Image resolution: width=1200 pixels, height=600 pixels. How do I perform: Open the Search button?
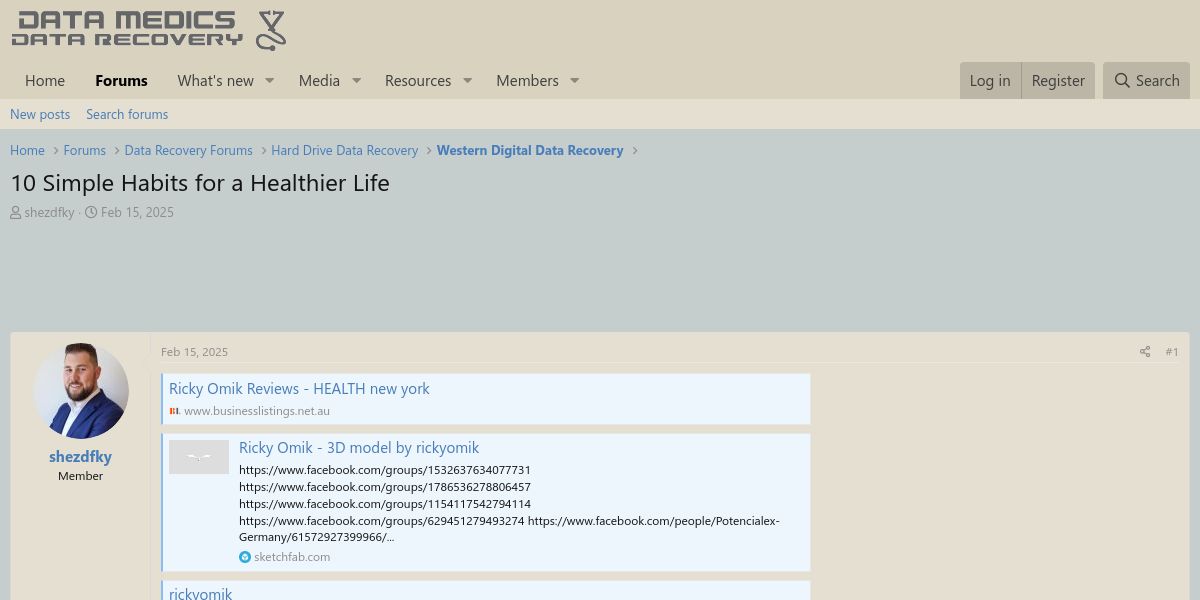click(x=1147, y=81)
